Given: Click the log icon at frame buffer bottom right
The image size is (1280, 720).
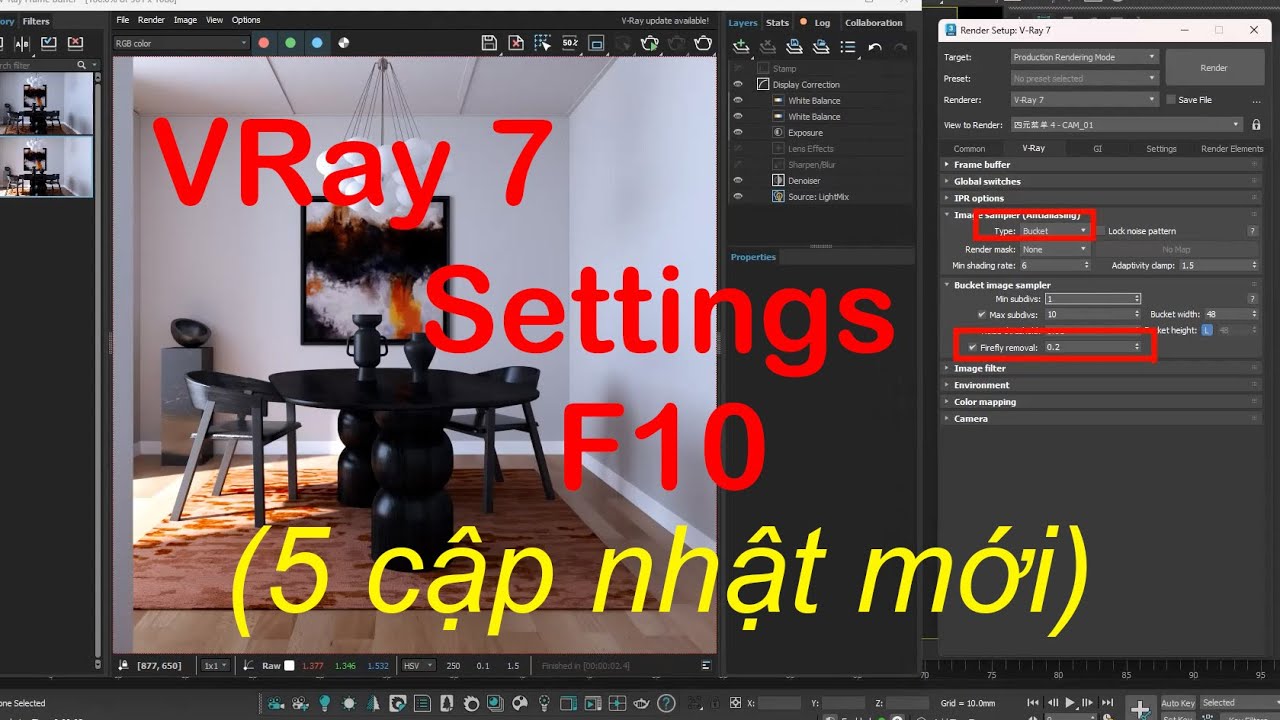Looking at the screenshot, I should [706, 665].
